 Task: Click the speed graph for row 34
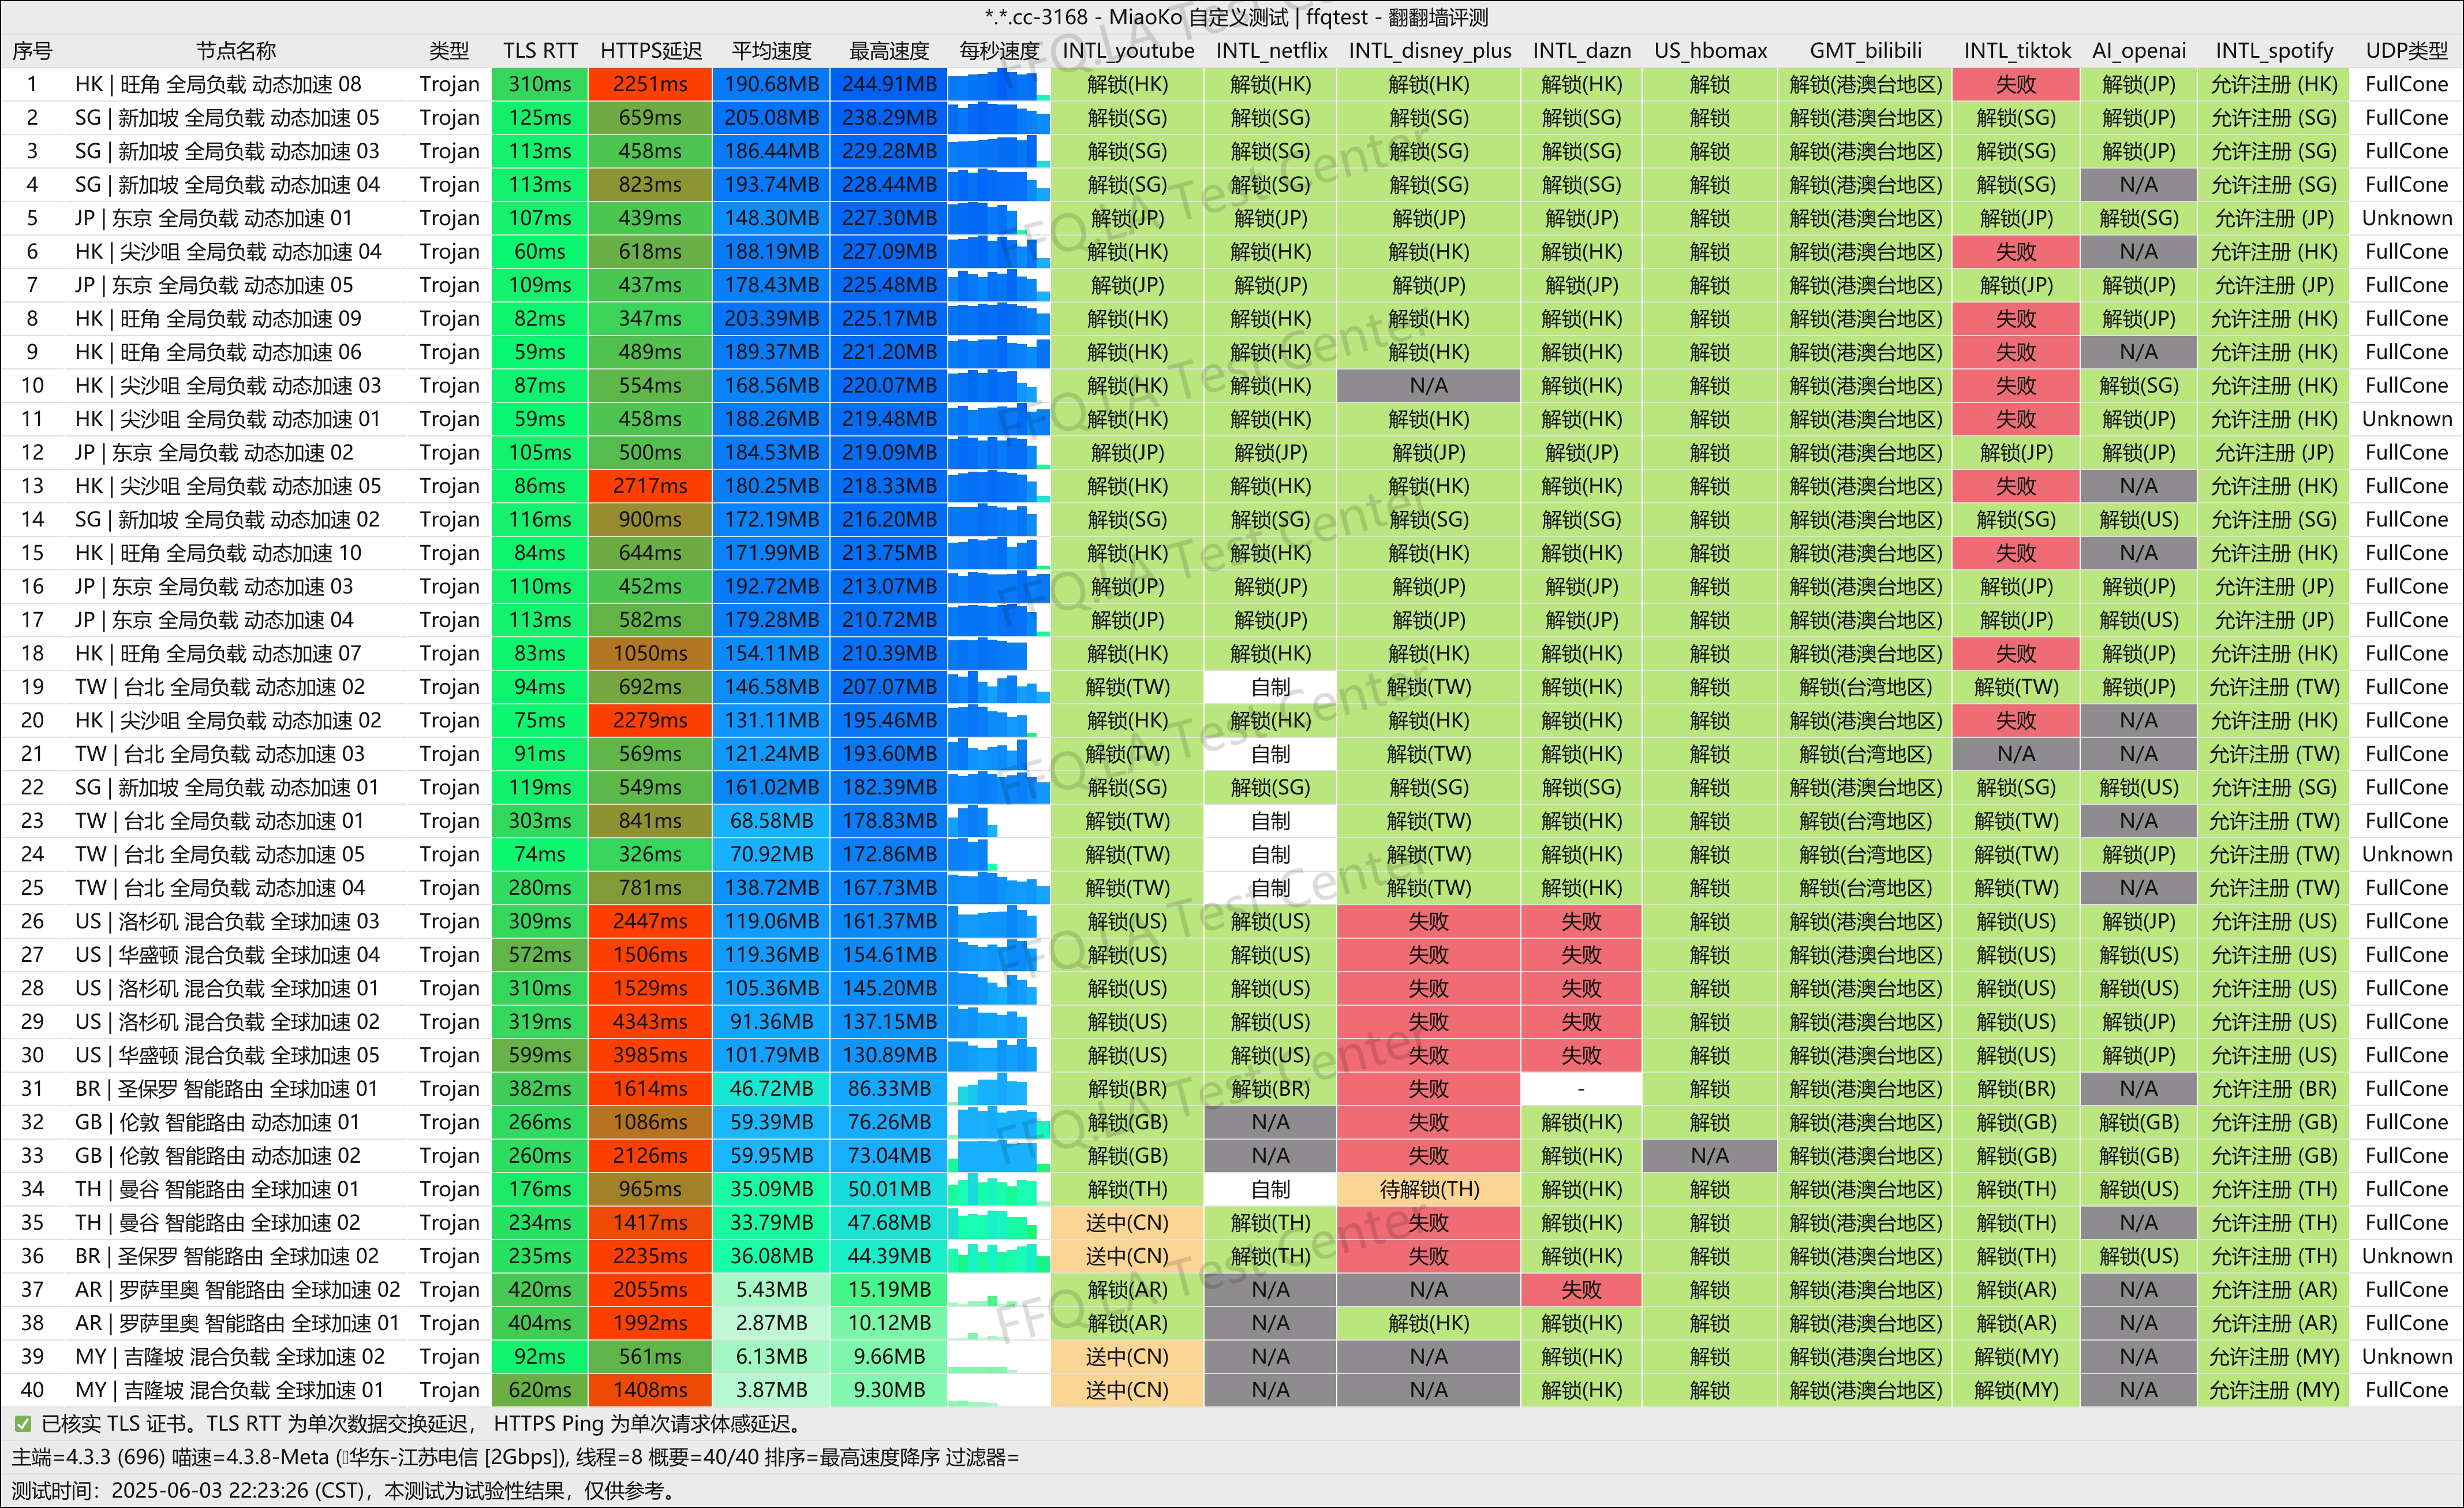click(998, 1190)
